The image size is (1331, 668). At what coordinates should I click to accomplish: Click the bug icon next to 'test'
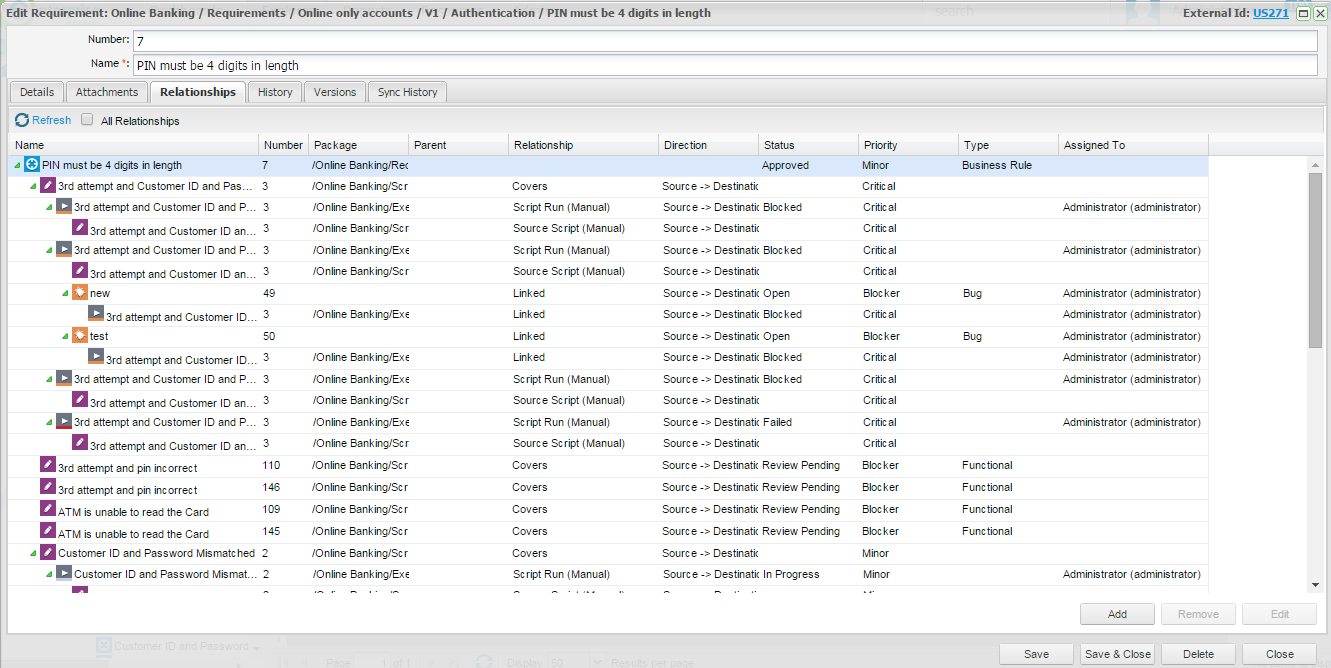pos(79,336)
